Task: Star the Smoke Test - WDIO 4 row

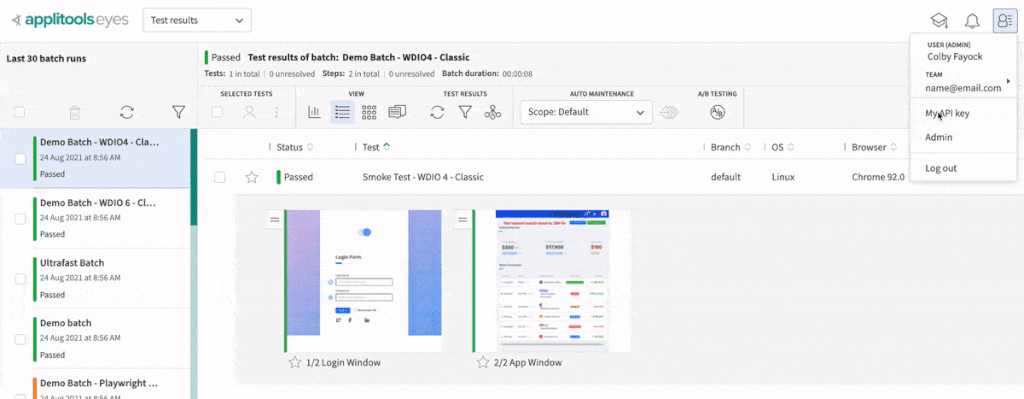Action: [x=251, y=177]
